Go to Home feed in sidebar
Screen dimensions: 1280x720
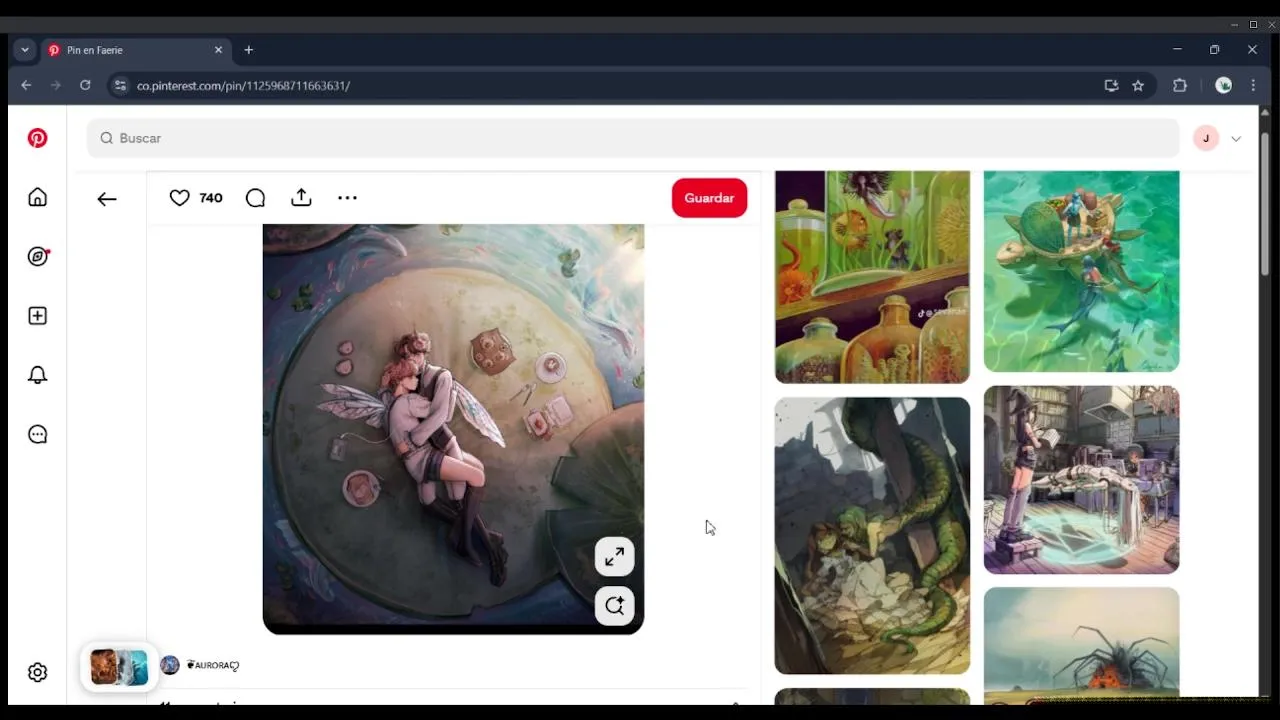point(37,197)
